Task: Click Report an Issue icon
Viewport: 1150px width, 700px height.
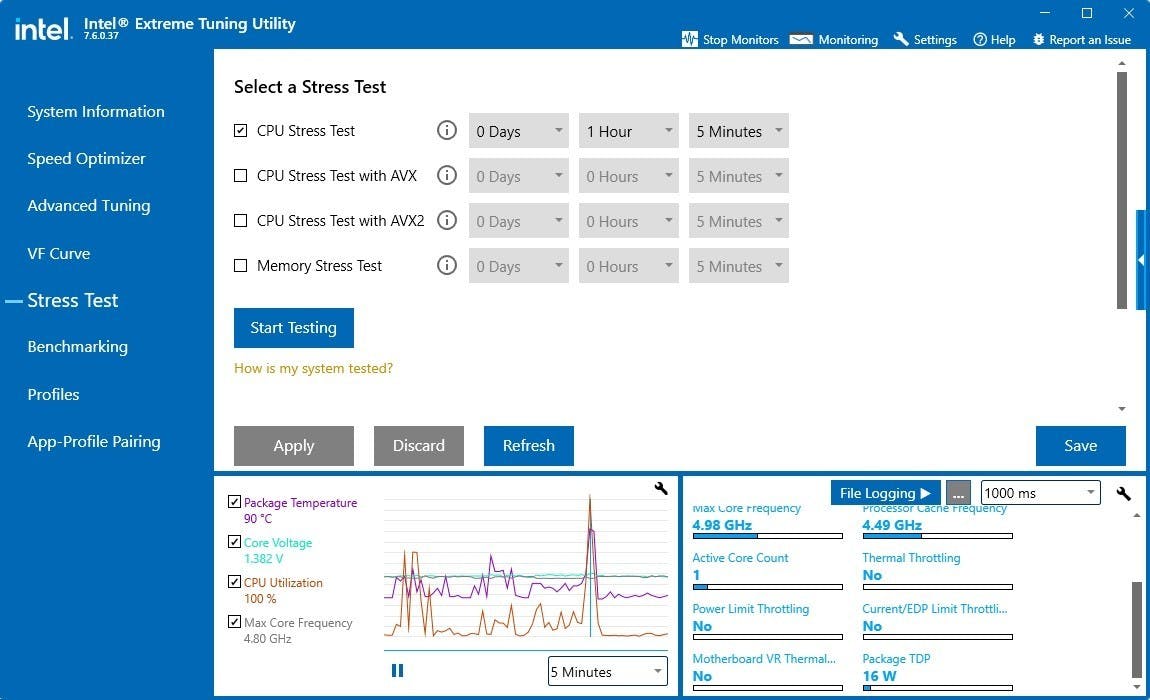Action: 1038,39
